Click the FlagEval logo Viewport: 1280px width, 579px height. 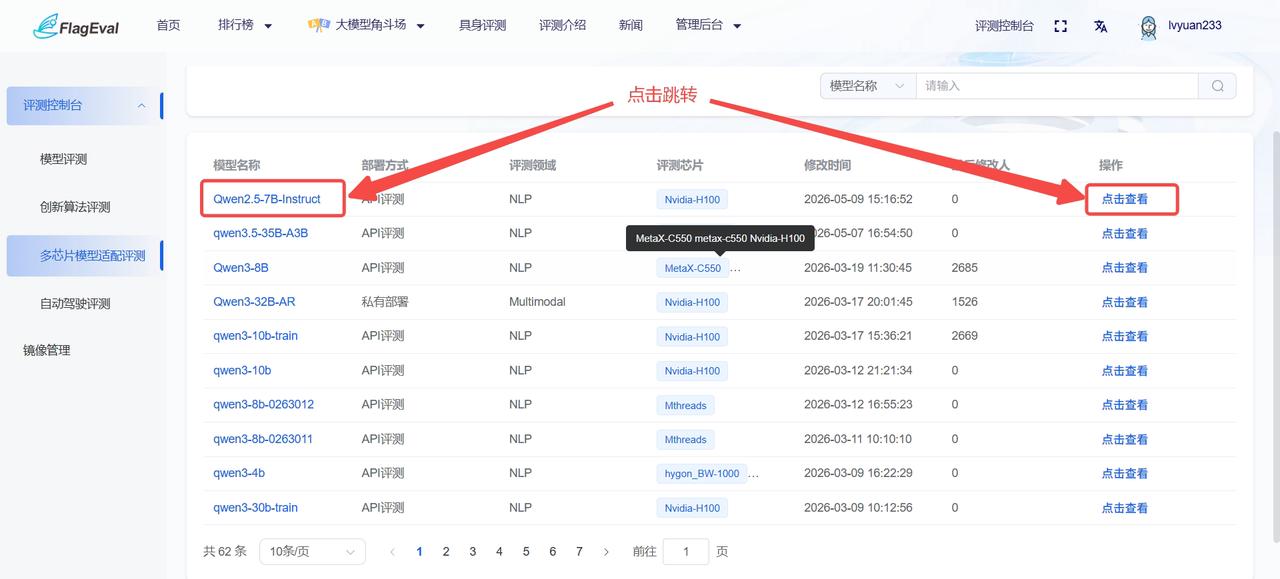click(x=76, y=26)
